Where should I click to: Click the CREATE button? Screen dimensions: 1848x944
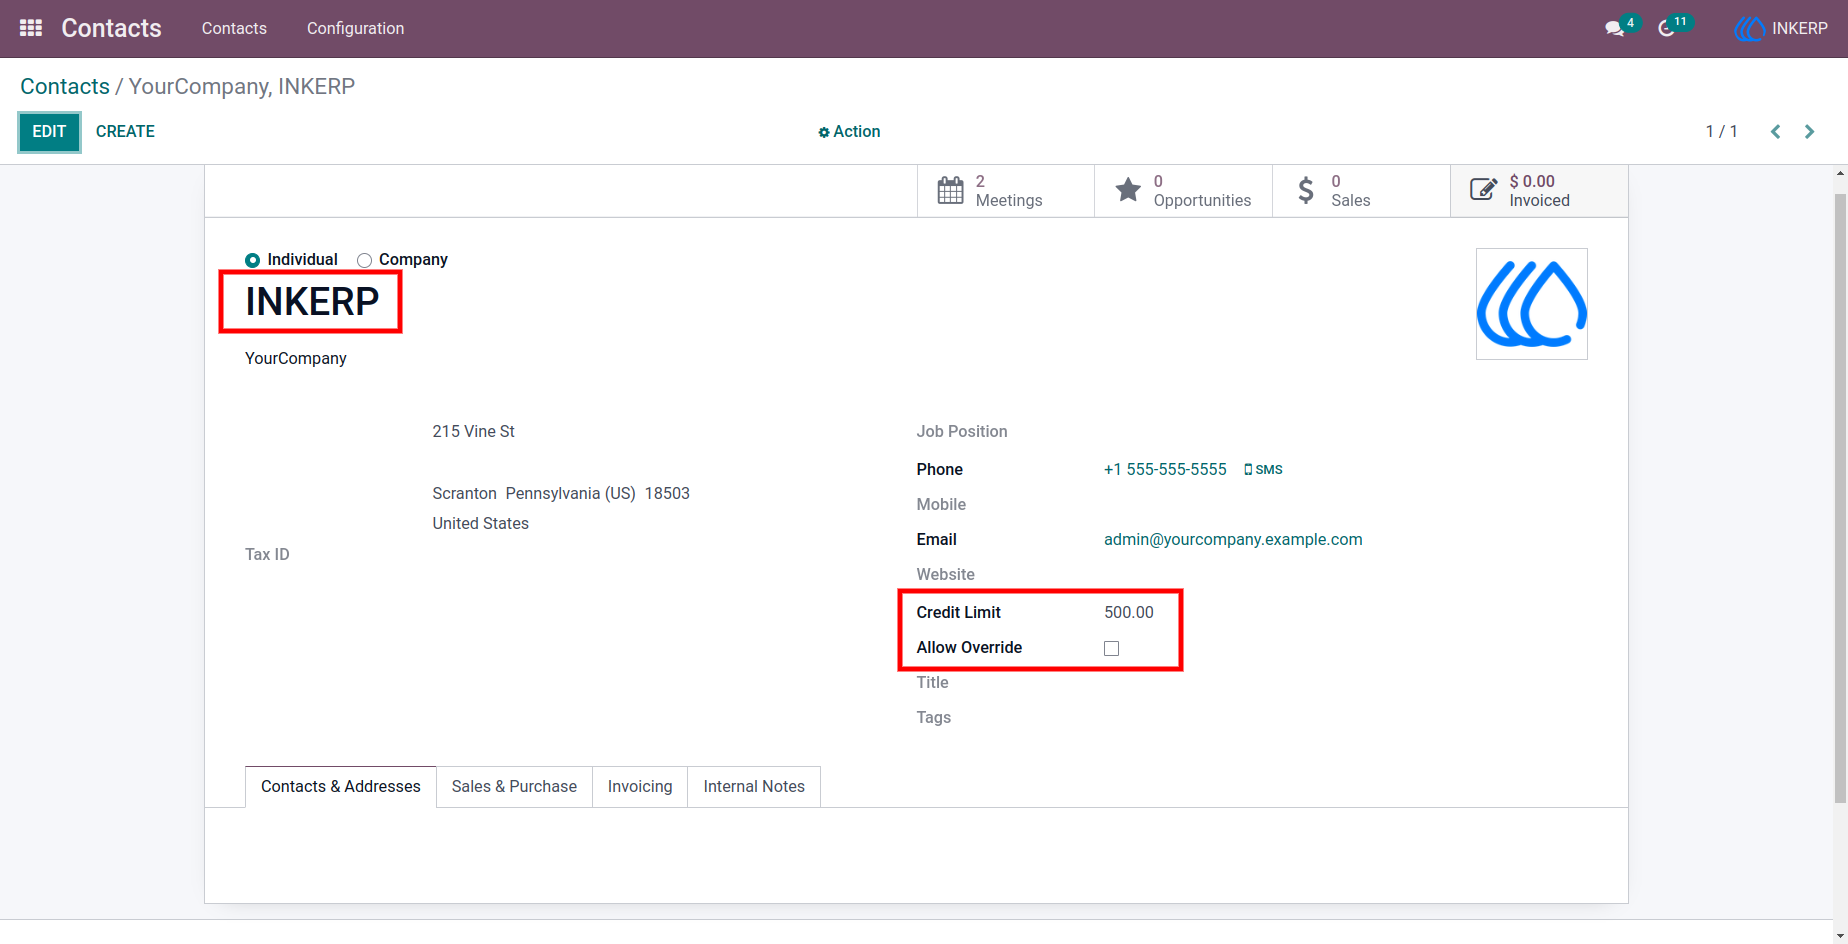tap(125, 132)
